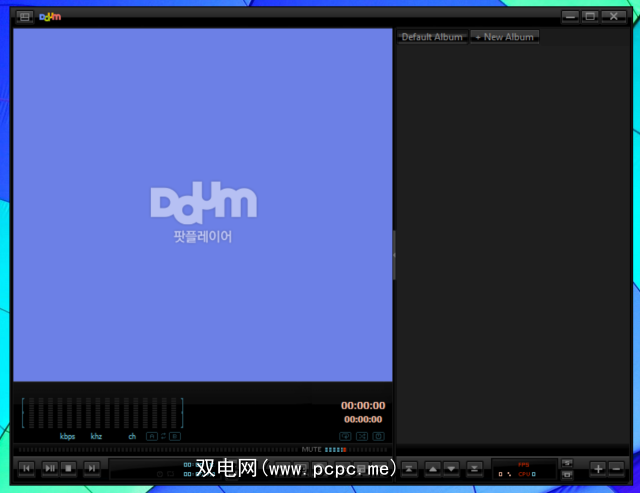Toggle the shuffle icon near timer
The image size is (640, 493).
[x=362, y=436]
